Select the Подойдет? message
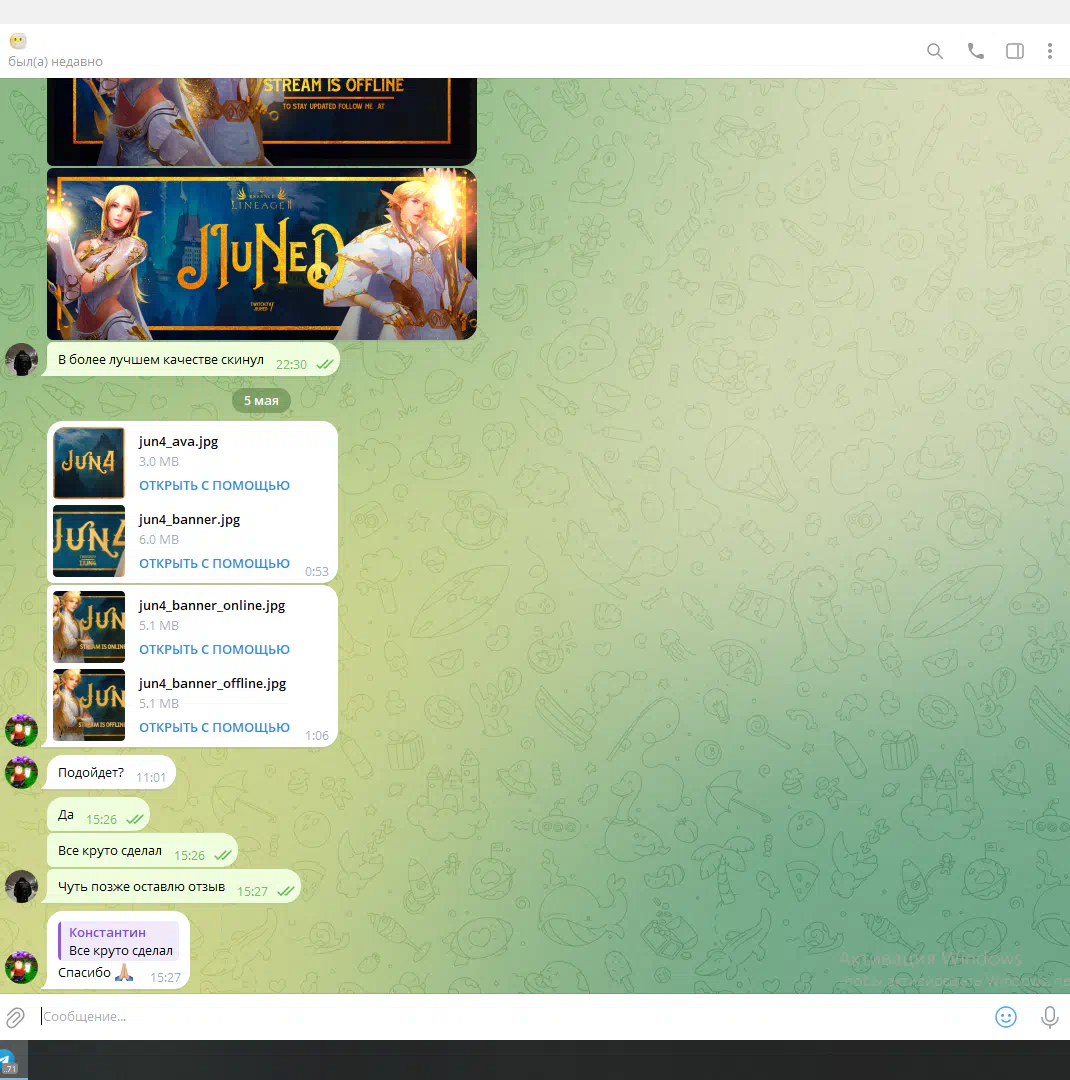The height and width of the screenshot is (1080, 1070). [111, 773]
